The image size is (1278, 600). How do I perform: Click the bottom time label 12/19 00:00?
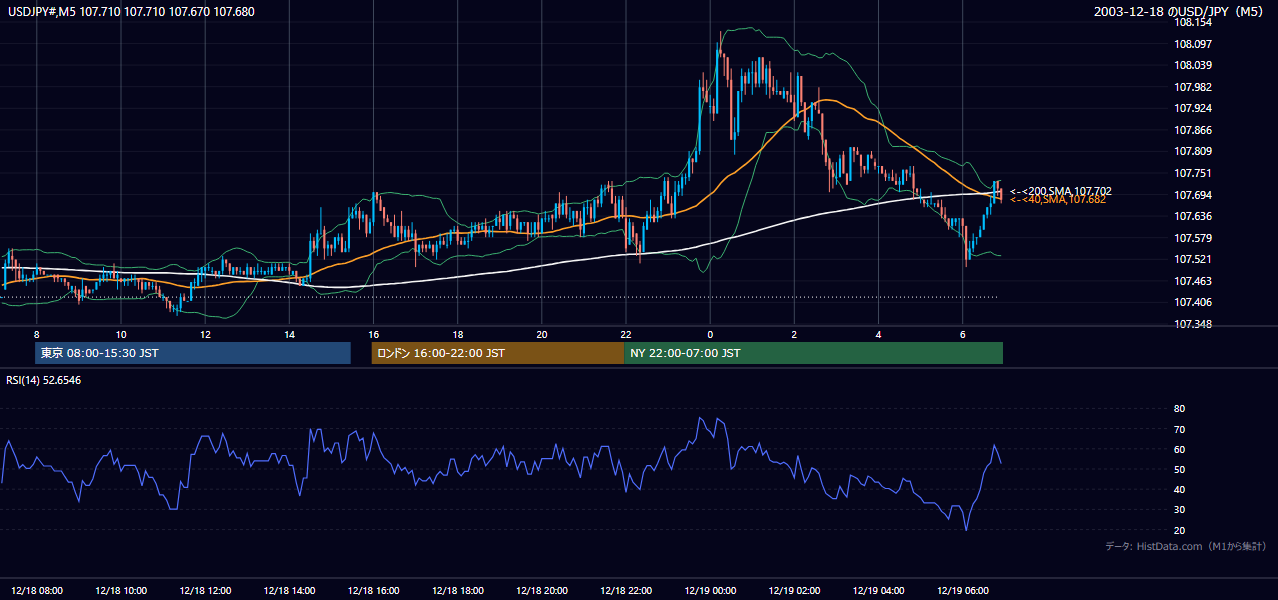[710, 590]
